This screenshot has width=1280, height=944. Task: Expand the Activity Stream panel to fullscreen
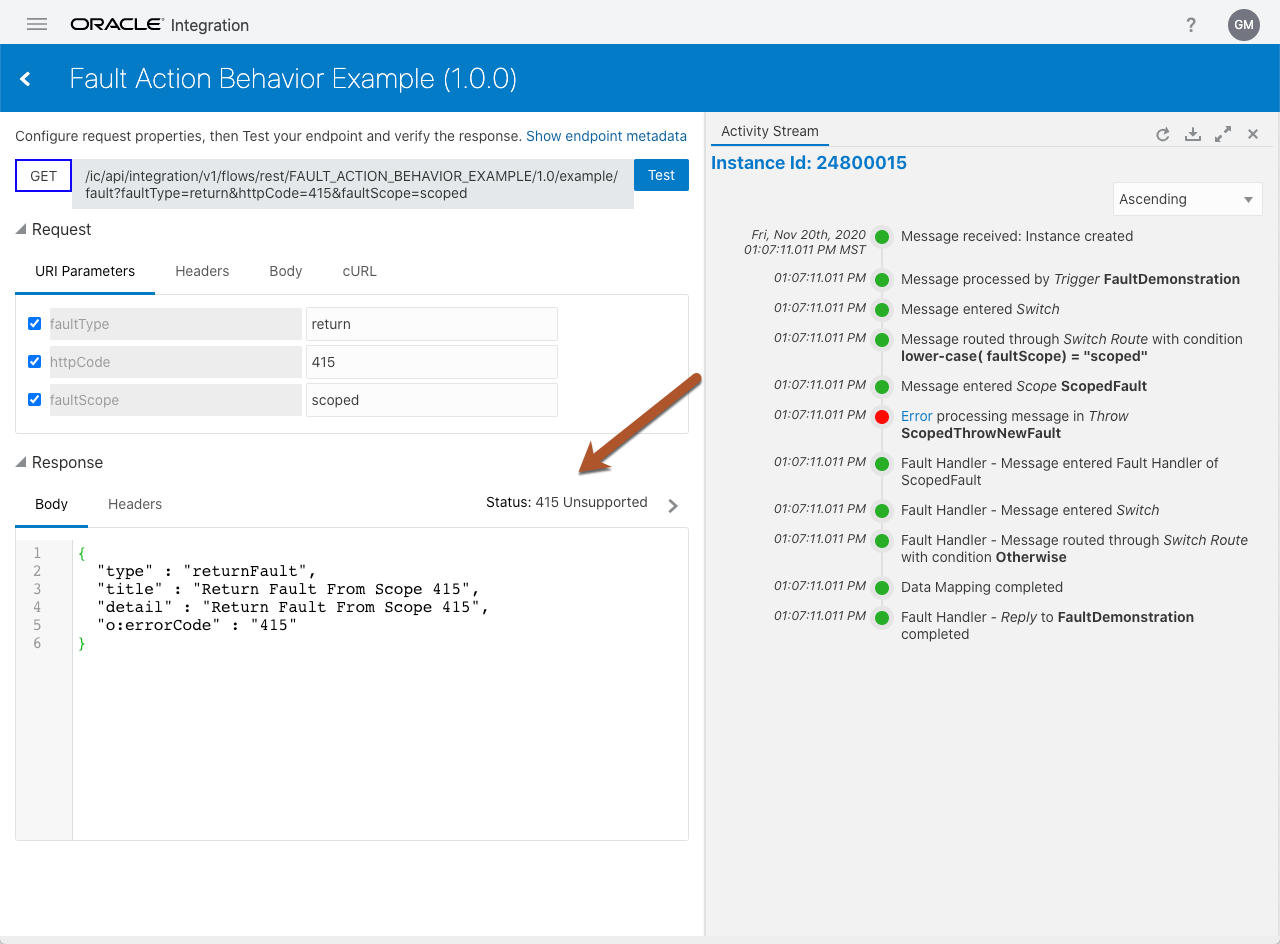(x=1222, y=134)
